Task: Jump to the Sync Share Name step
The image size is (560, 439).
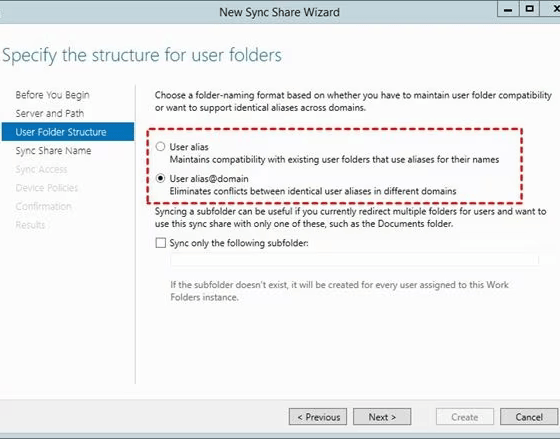Action: click(x=53, y=151)
